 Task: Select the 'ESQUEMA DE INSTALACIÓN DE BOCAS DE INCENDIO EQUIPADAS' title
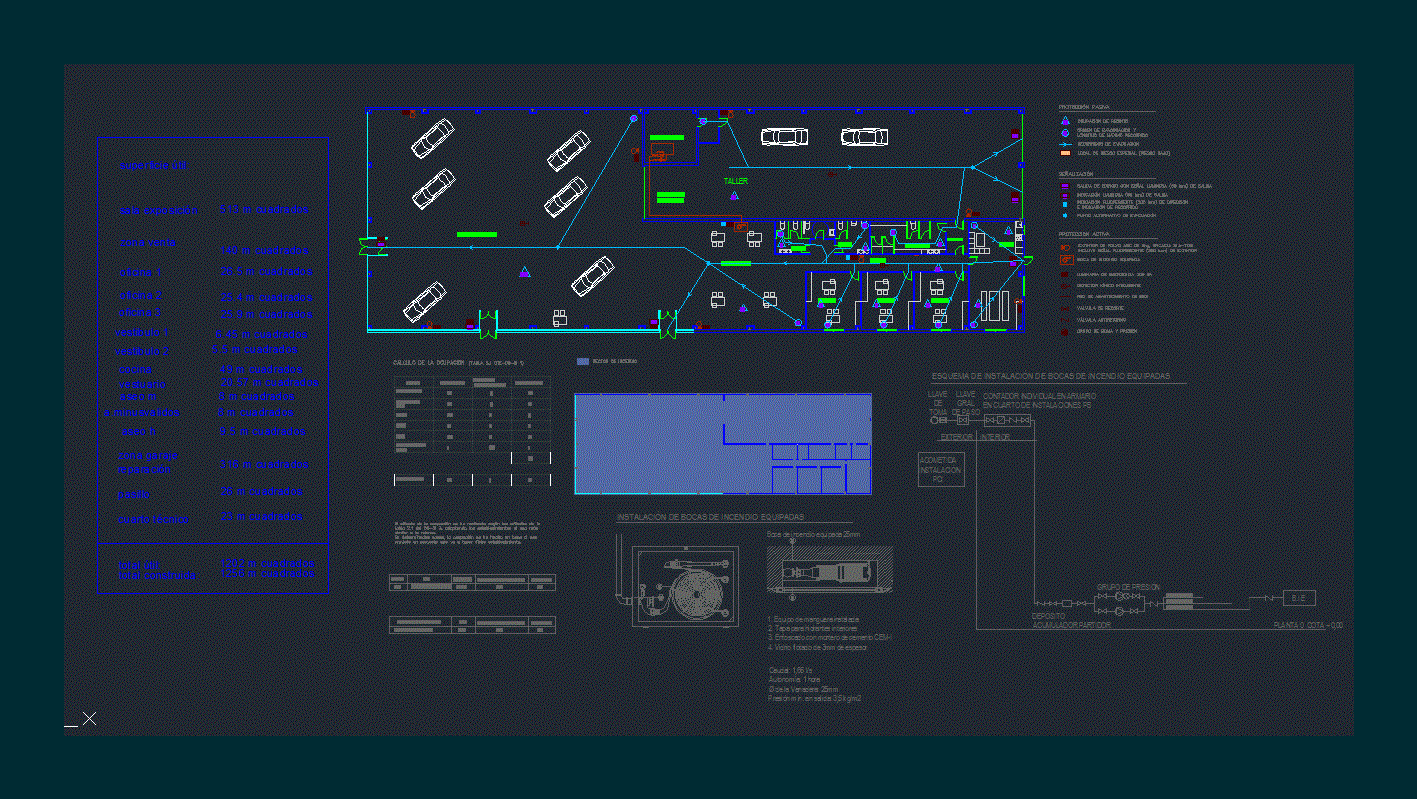1050,376
